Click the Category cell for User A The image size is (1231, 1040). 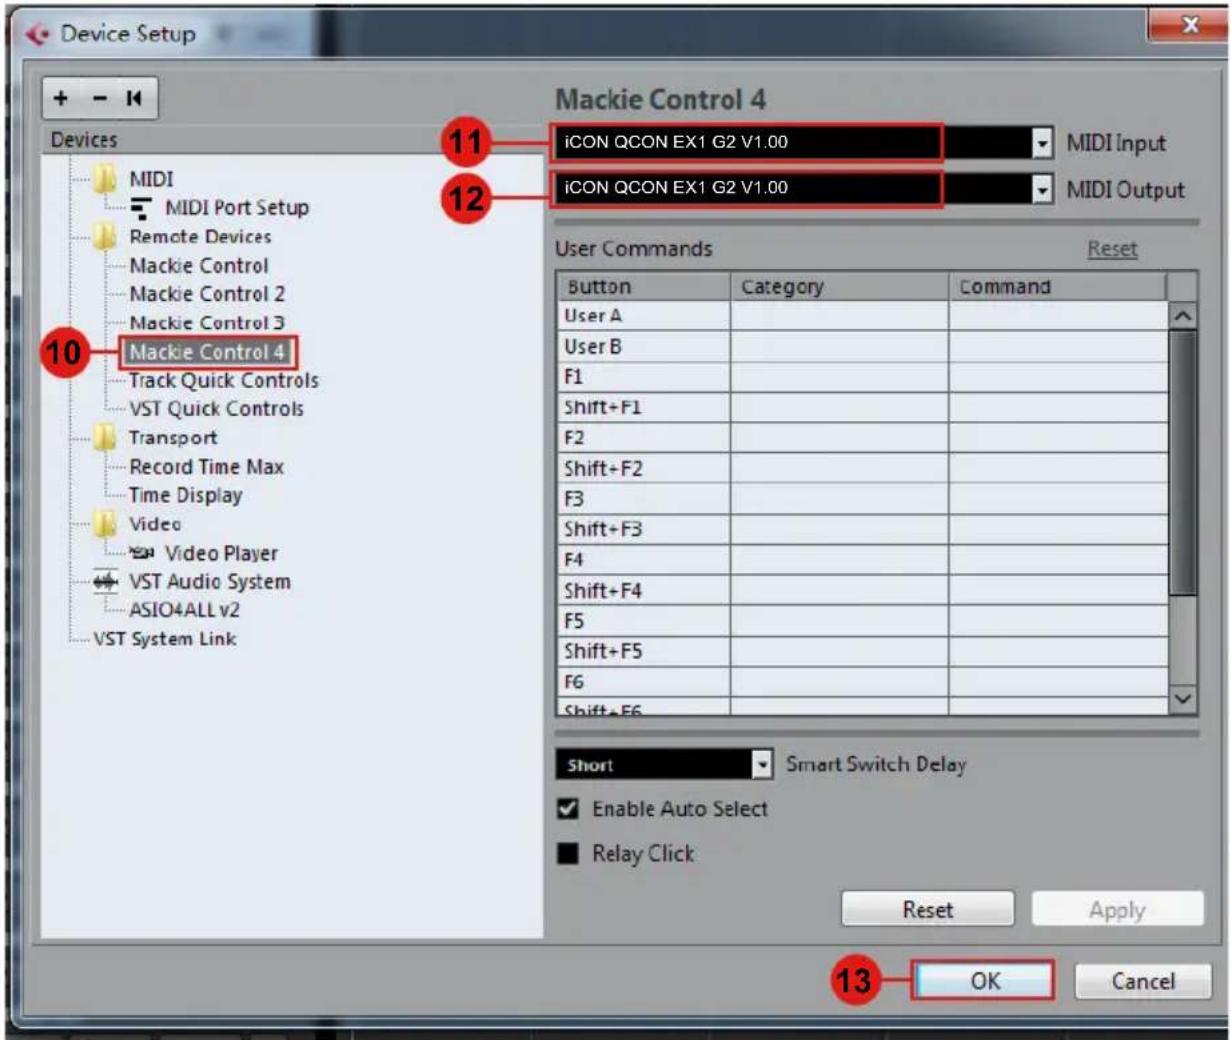(839, 316)
